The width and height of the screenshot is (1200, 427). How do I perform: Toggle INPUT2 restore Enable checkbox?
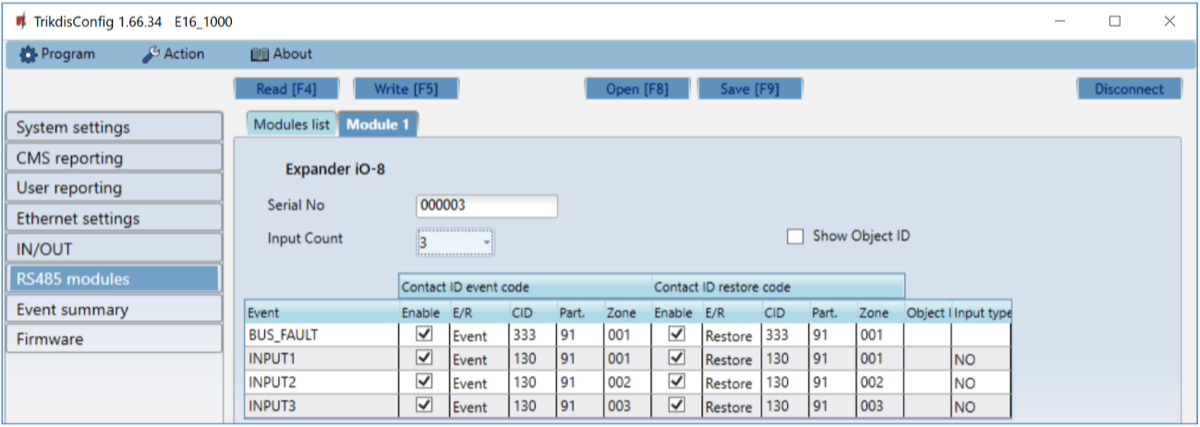(x=676, y=382)
